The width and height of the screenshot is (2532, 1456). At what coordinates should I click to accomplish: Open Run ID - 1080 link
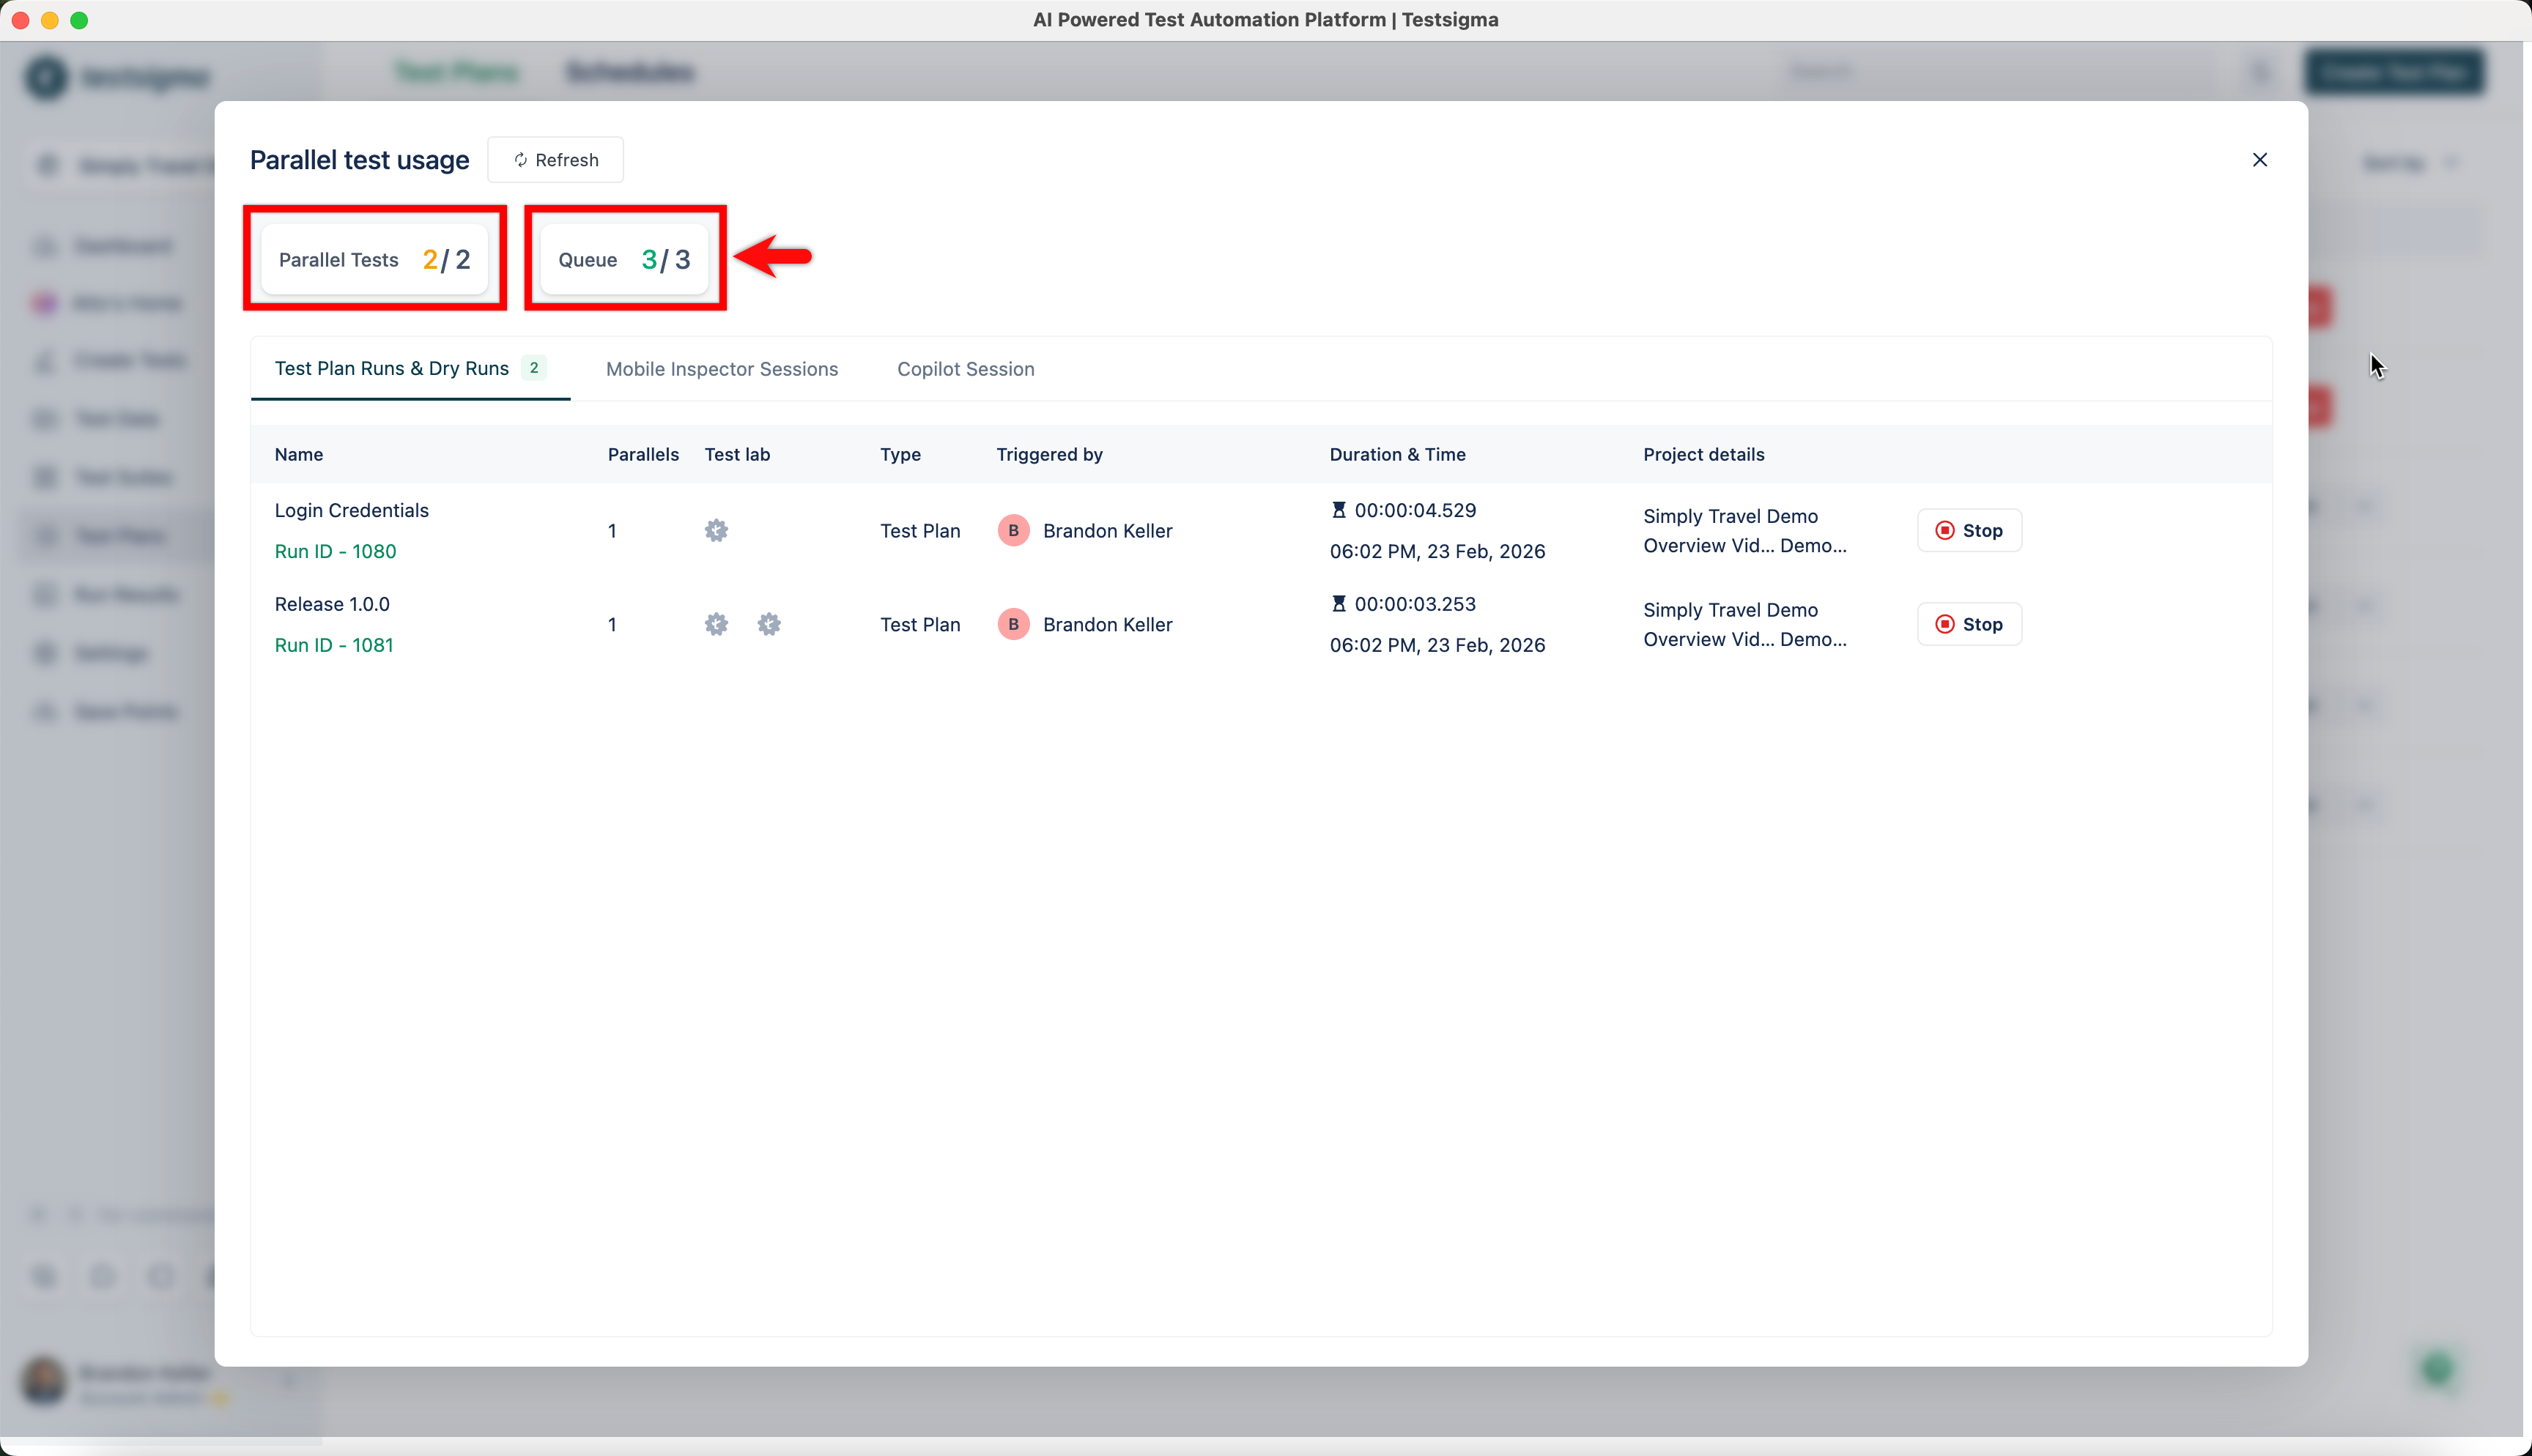[x=335, y=551]
